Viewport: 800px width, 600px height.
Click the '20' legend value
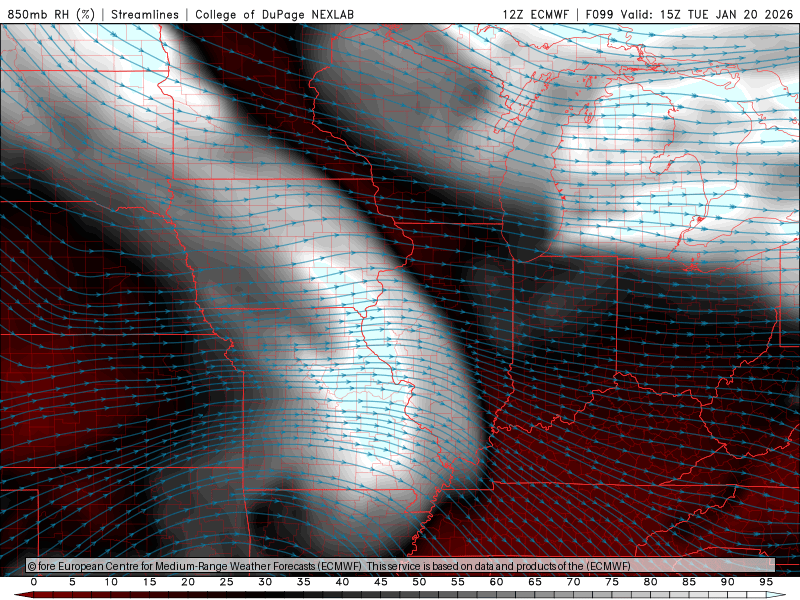[188, 582]
